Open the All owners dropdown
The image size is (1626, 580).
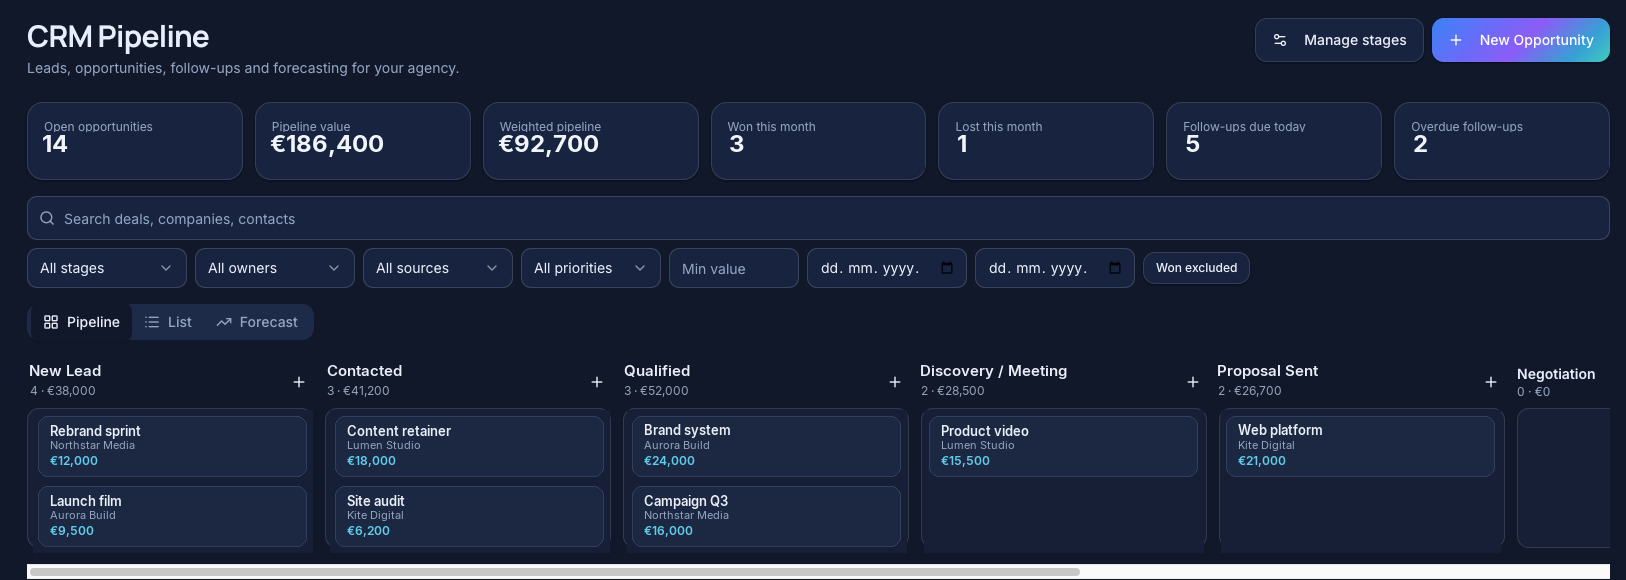coord(275,268)
